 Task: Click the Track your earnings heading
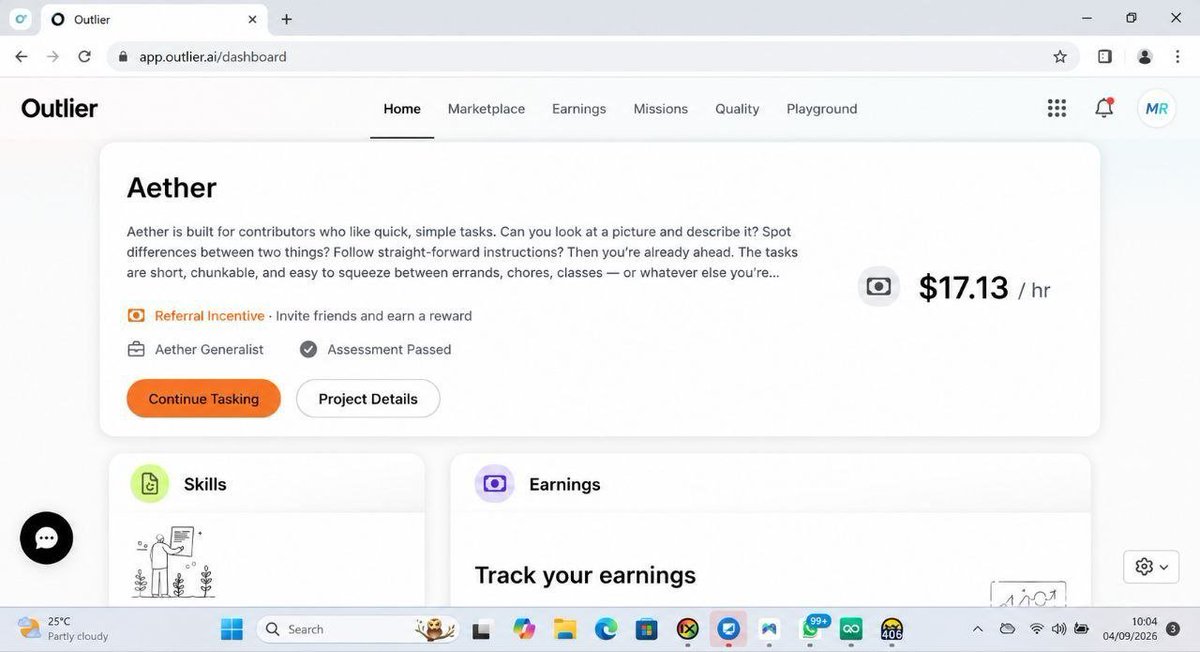[x=585, y=575]
